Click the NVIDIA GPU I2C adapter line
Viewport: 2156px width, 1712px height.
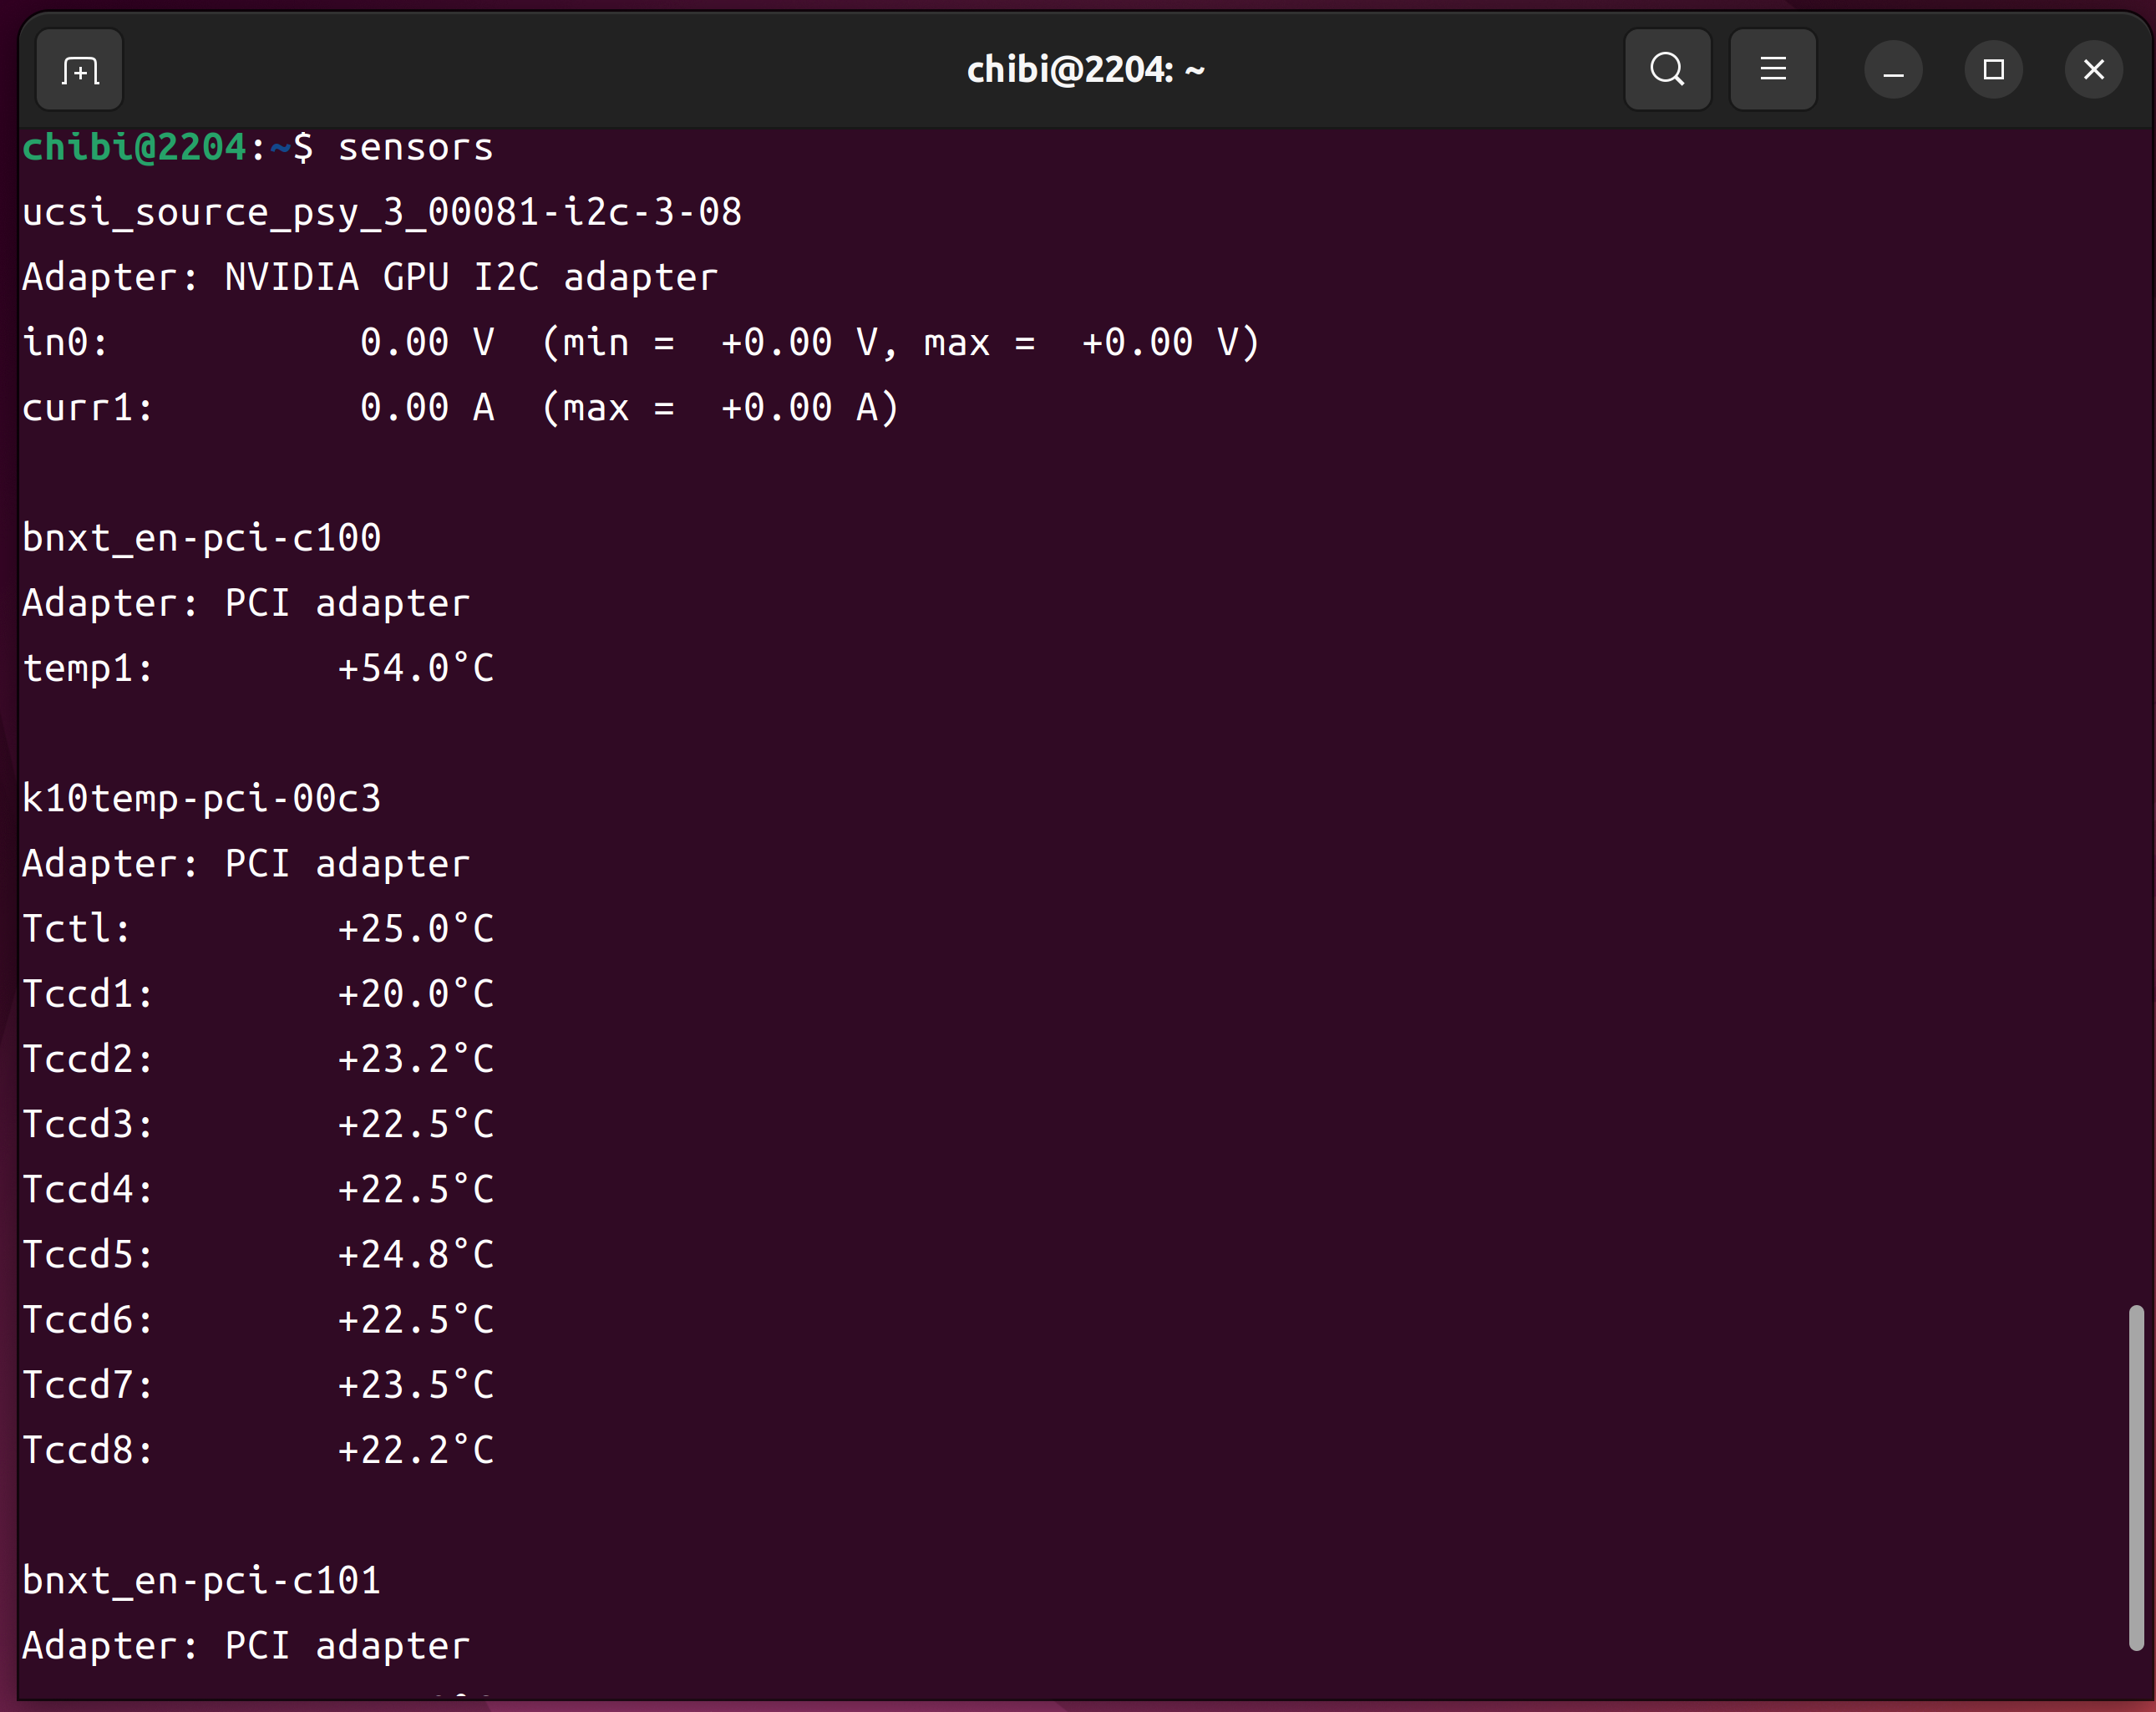(370, 278)
